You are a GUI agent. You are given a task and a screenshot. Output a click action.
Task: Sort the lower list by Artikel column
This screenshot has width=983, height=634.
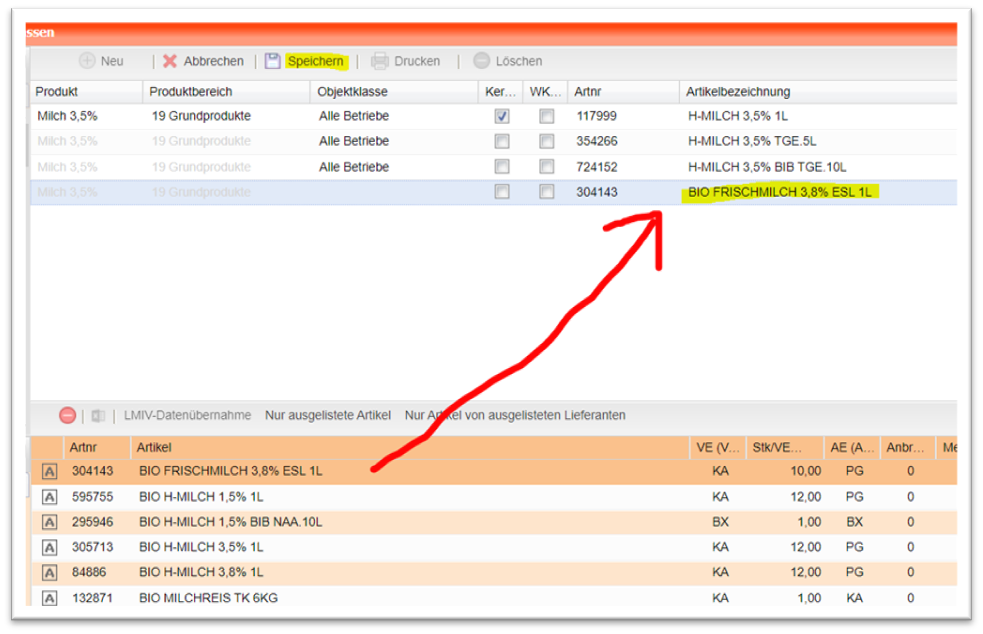pos(155,447)
